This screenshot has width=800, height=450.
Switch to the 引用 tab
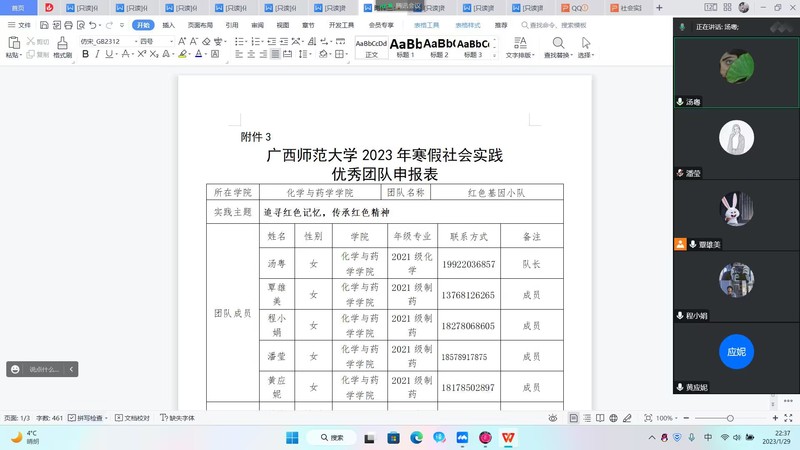click(232, 25)
